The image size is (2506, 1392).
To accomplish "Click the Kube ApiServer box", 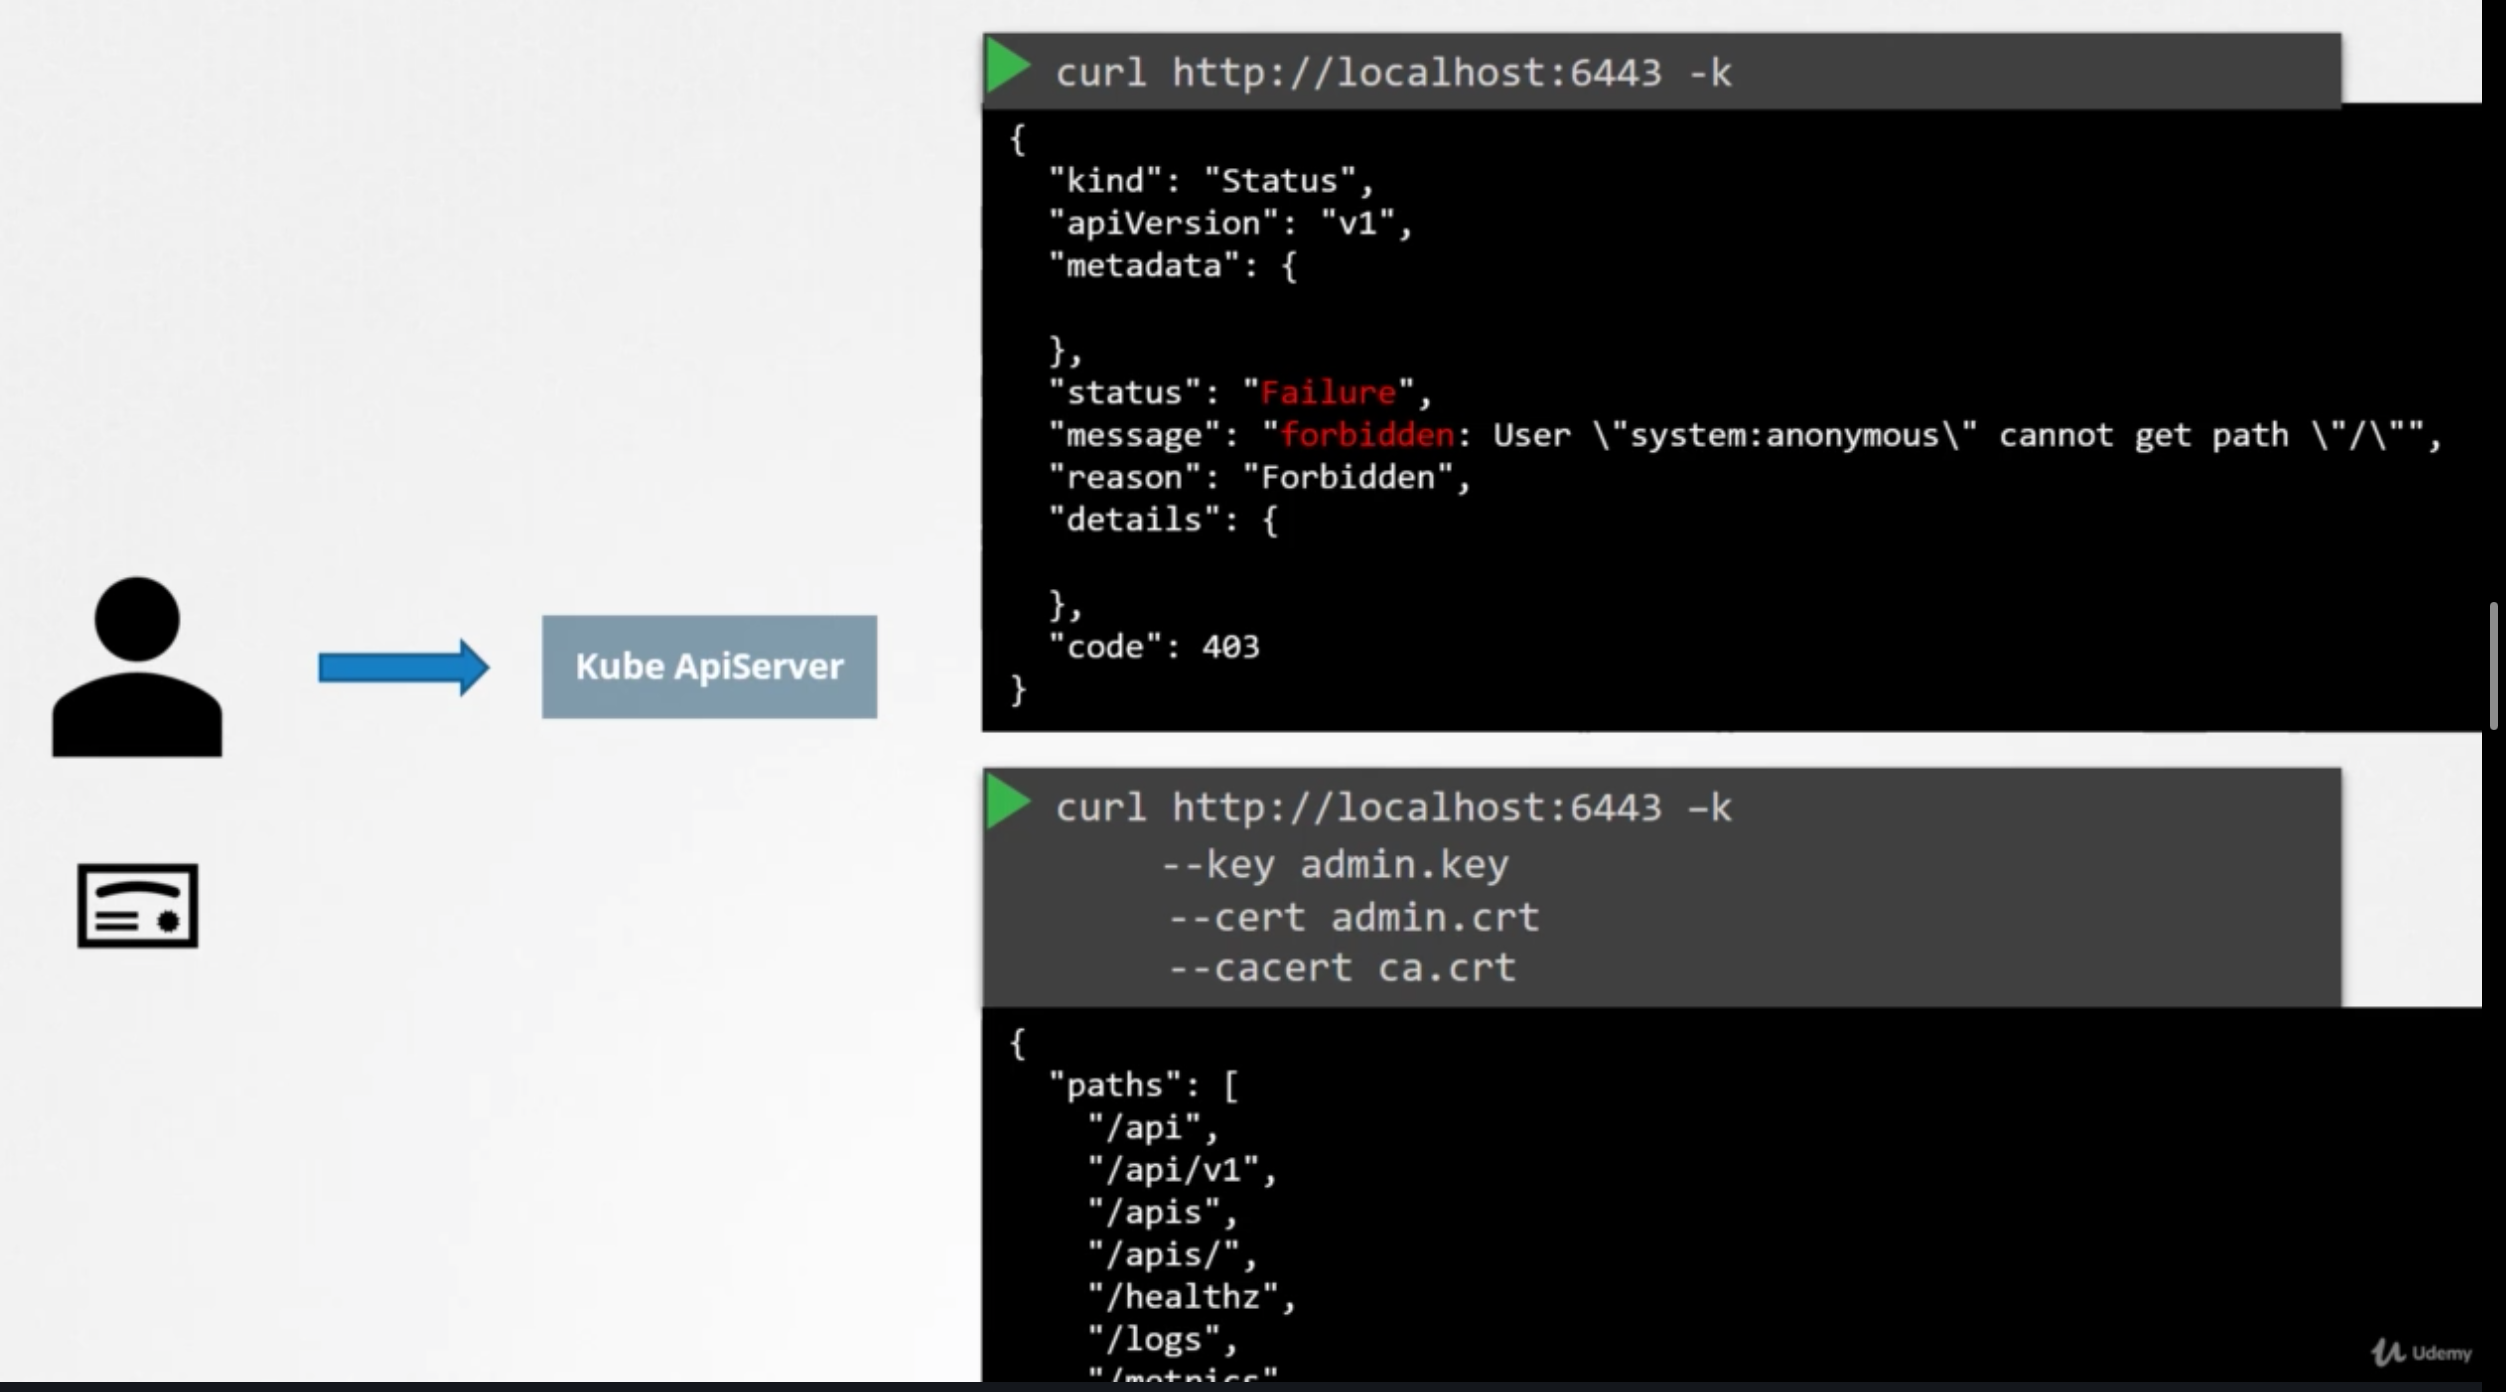I will click(709, 667).
